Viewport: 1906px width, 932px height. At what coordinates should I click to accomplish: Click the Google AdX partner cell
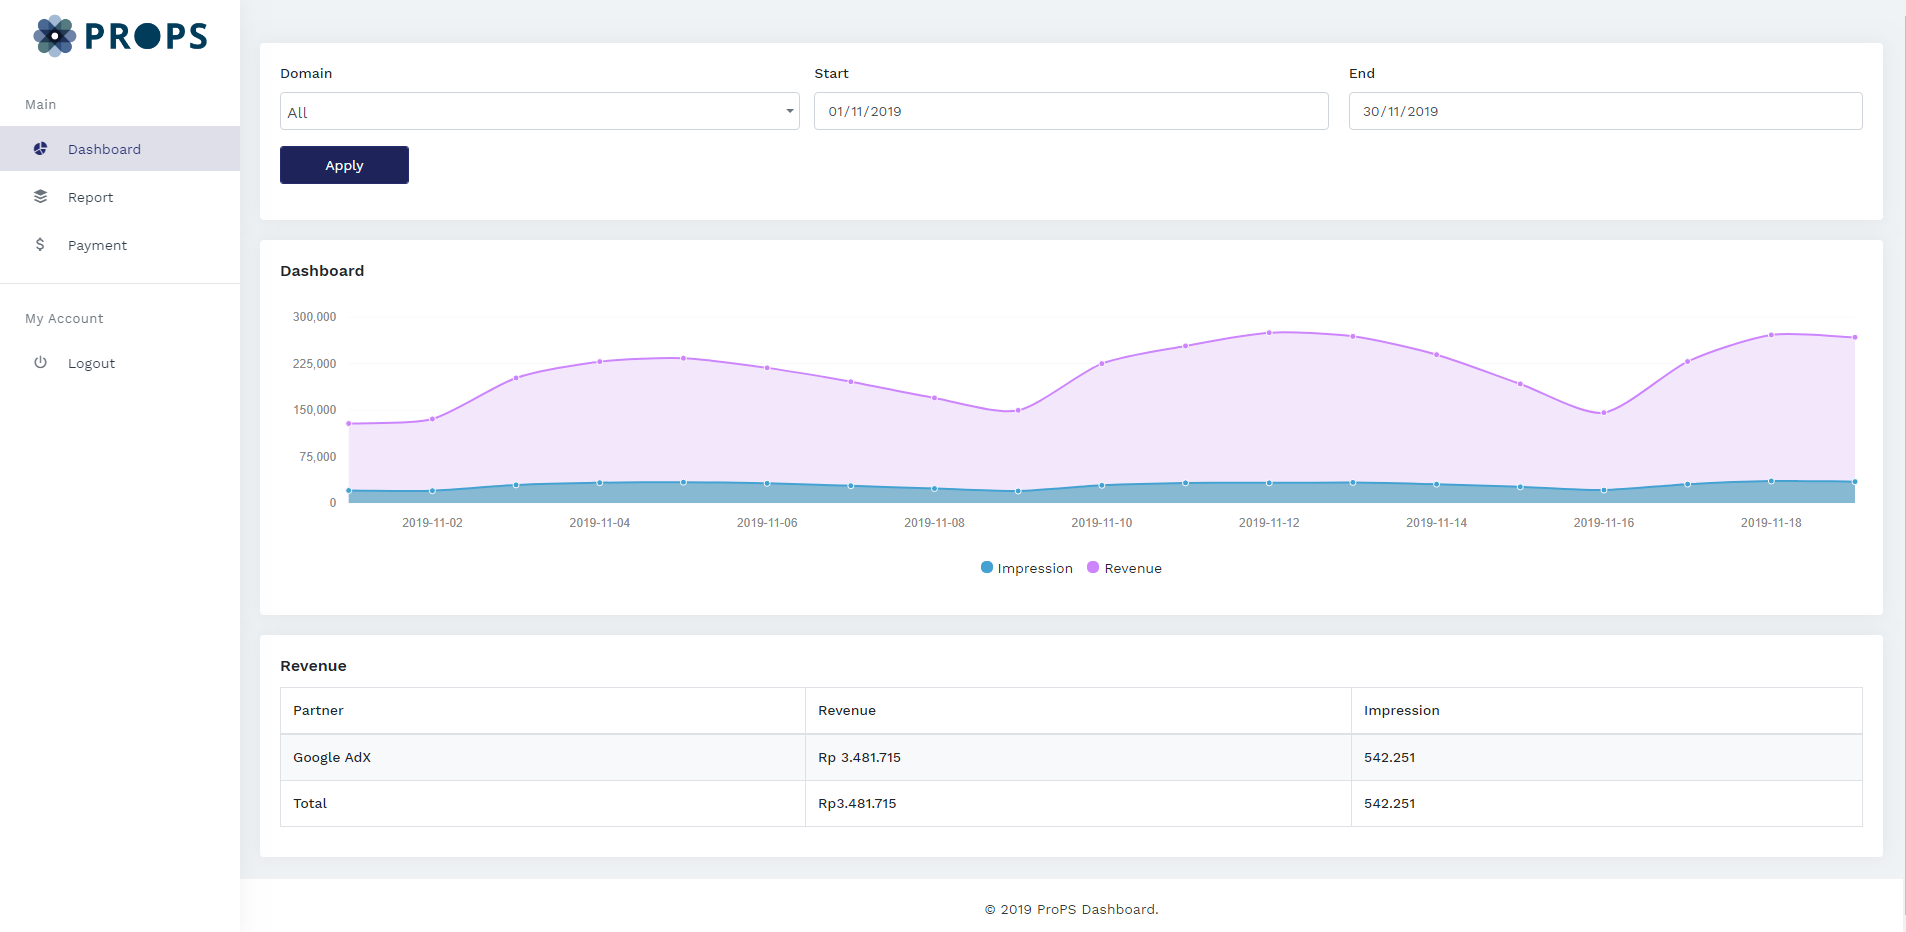[543, 758]
